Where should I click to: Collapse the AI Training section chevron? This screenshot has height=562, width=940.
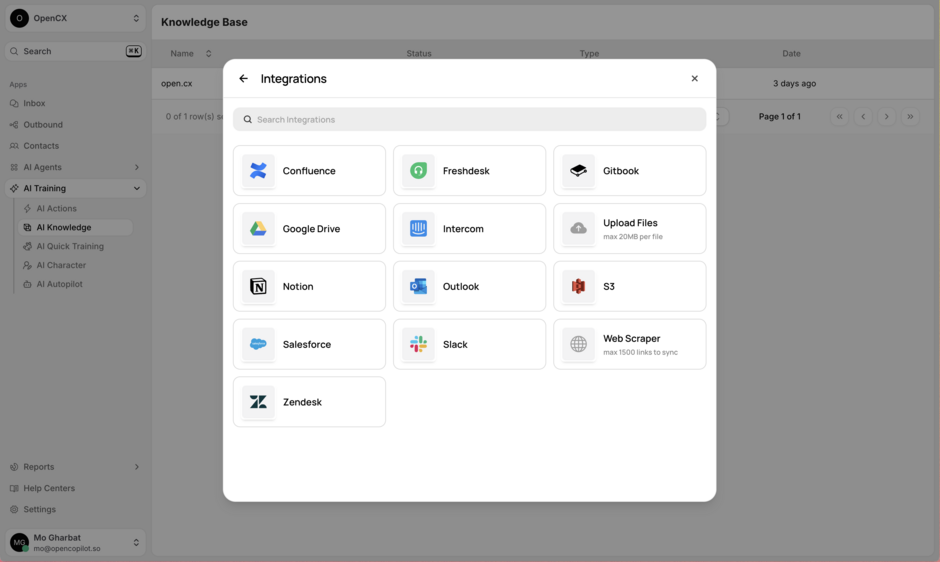pos(137,188)
